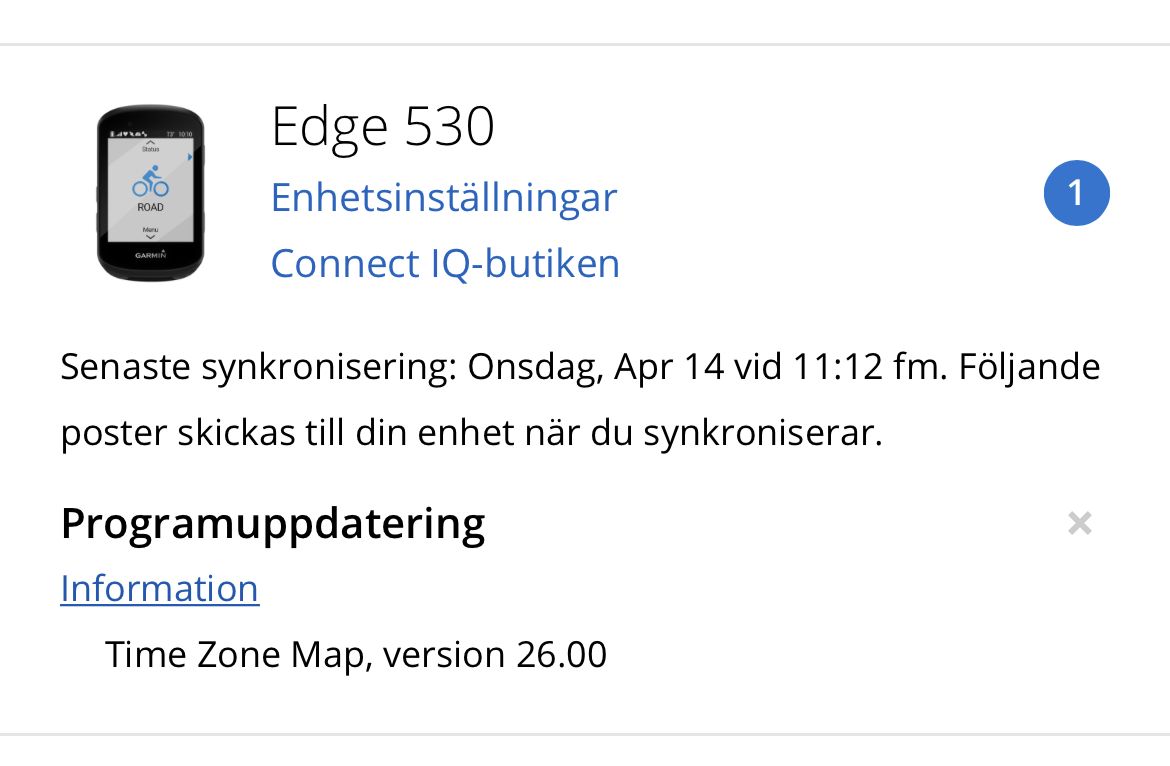Dismiss the Programuppdatering item with the X

coord(1079,523)
